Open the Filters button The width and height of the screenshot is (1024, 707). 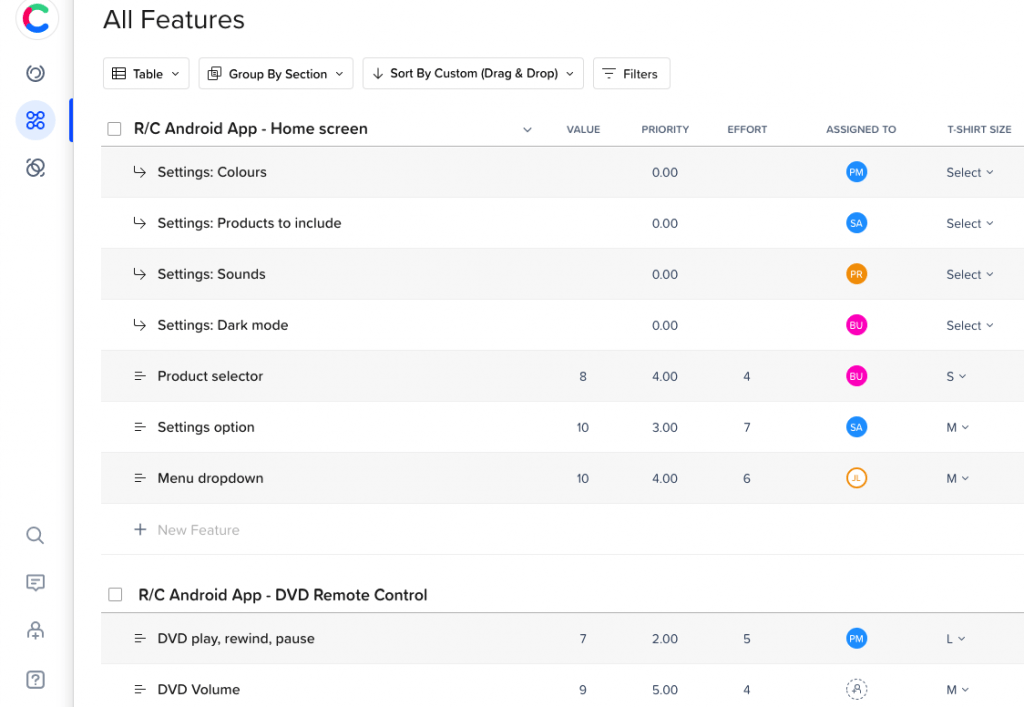[631, 73]
